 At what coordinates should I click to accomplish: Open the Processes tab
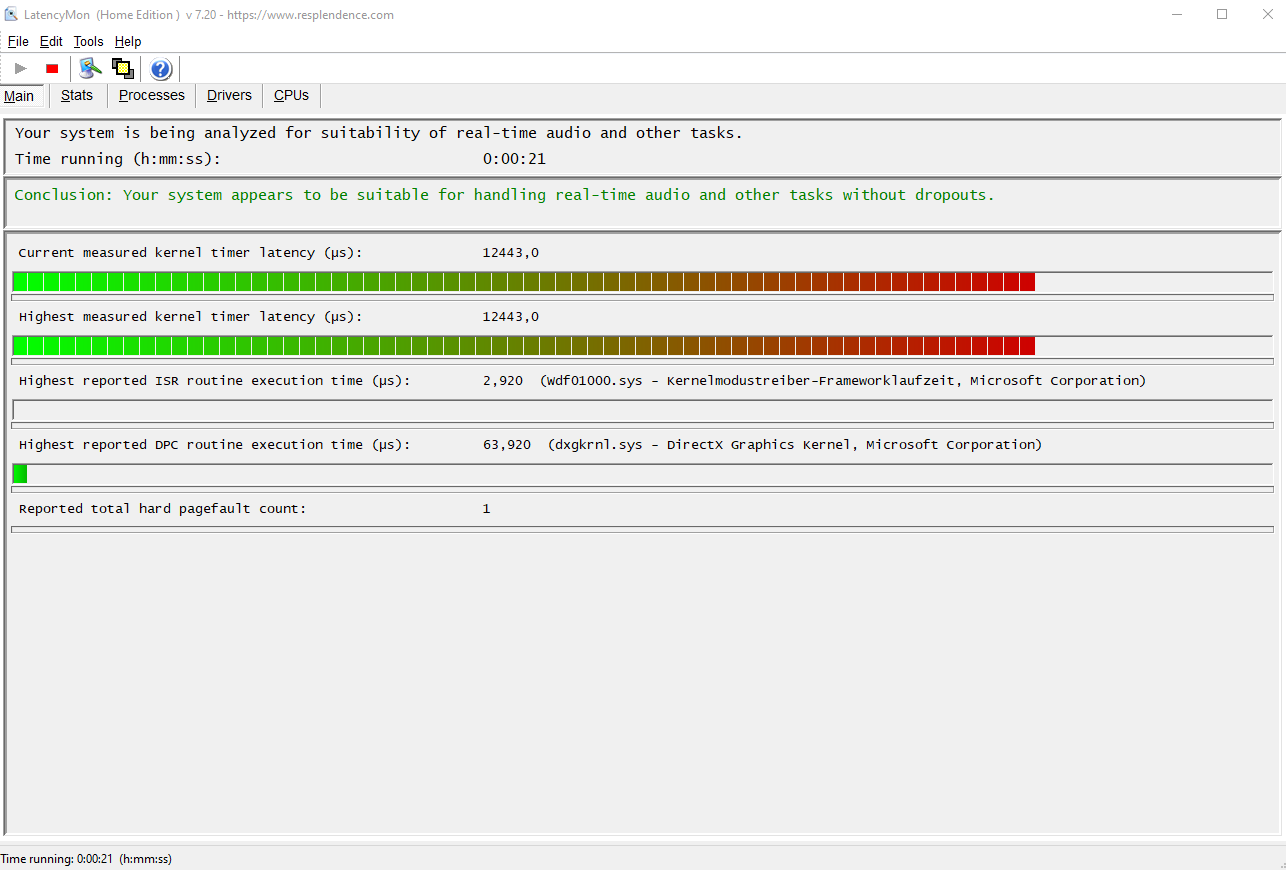pos(152,95)
